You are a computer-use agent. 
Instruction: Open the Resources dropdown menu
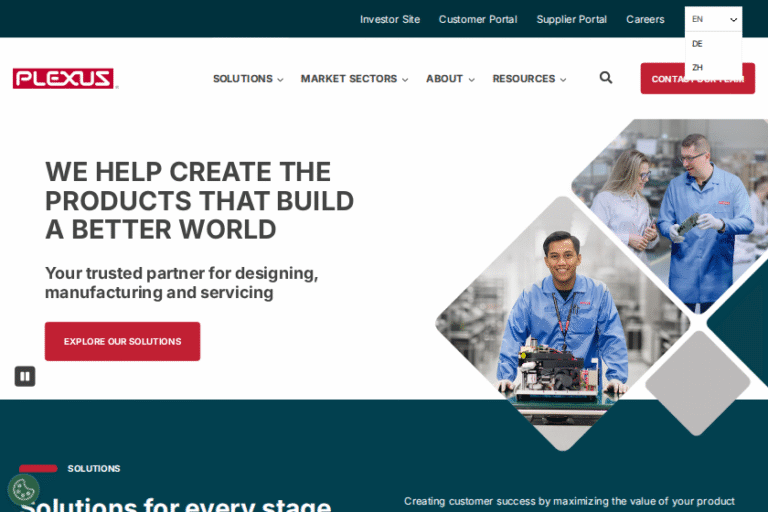pyautogui.click(x=529, y=79)
